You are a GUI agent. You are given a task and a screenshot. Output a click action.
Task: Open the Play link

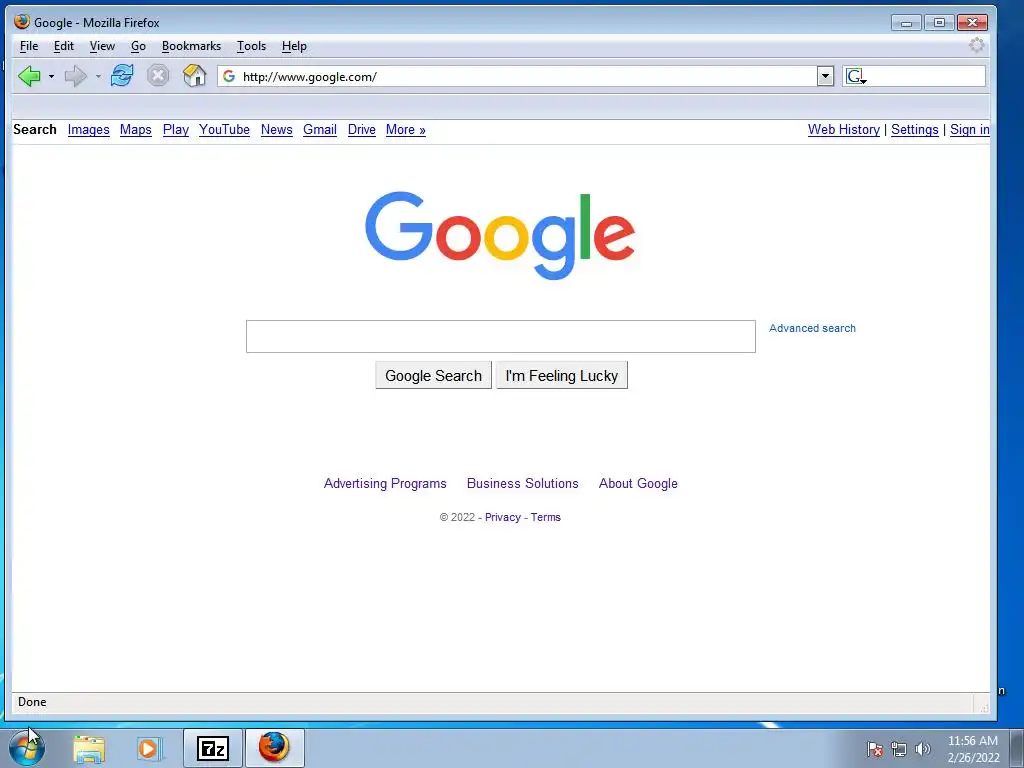coord(176,129)
